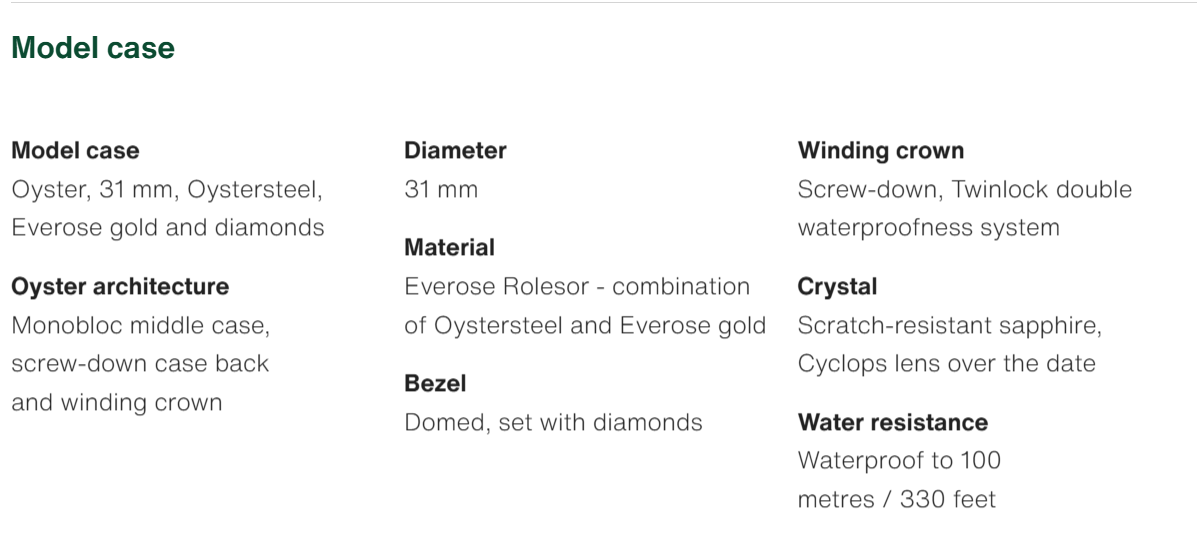This screenshot has width=1197, height=535.
Task: Click the bold "Diameter" label
Action: click(x=455, y=151)
